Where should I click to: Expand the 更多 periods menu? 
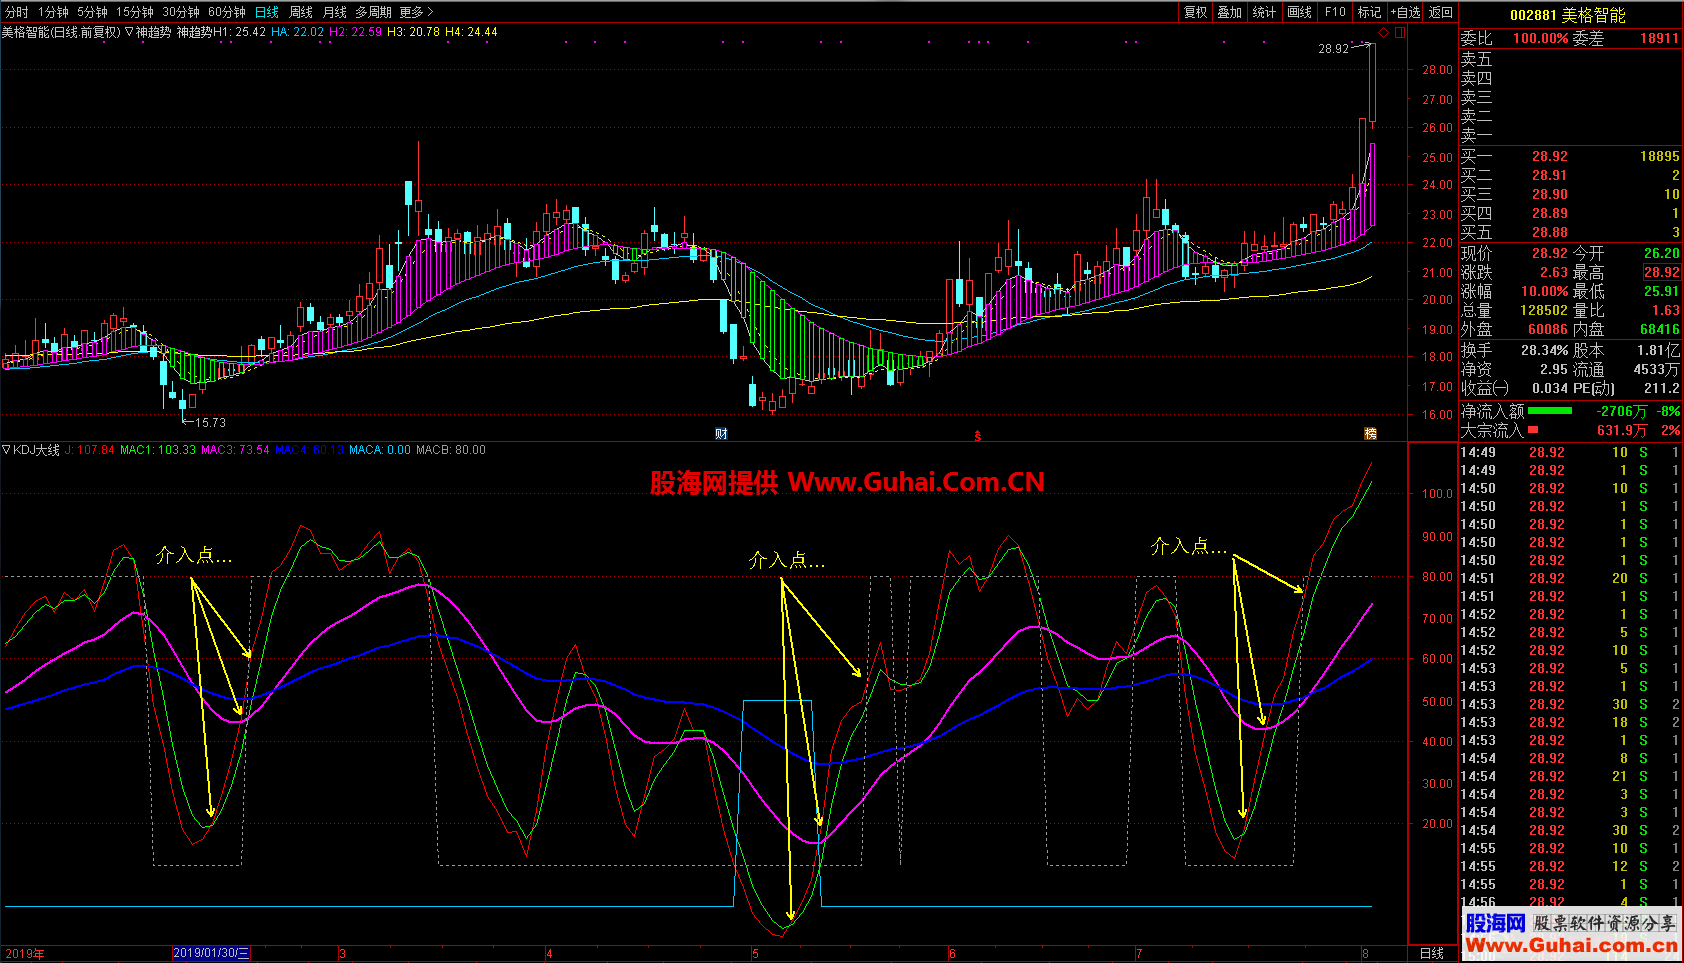click(416, 12)
